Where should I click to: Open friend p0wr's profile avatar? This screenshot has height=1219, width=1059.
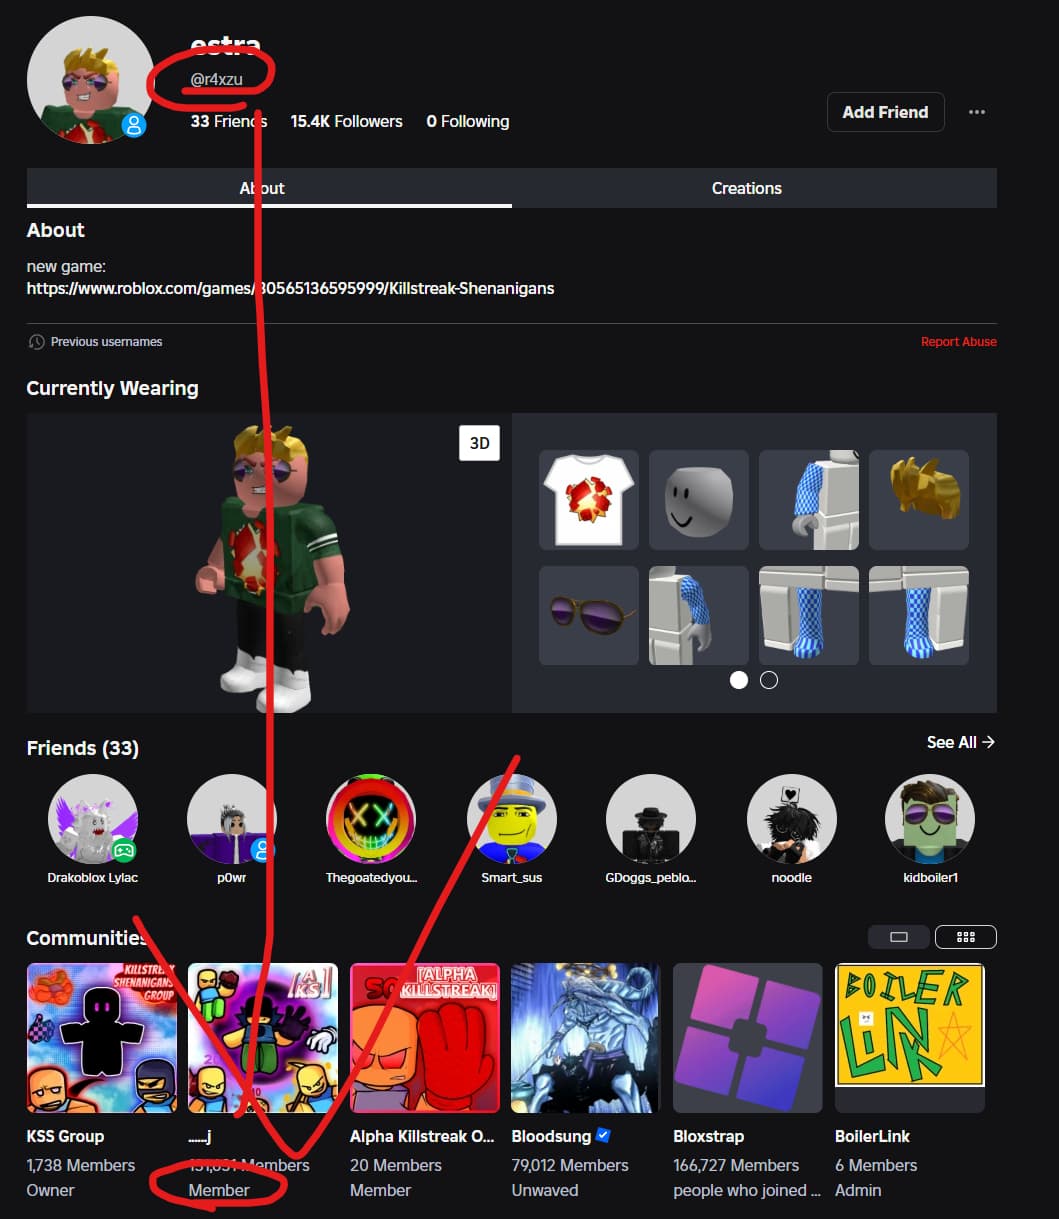(232, 819)
